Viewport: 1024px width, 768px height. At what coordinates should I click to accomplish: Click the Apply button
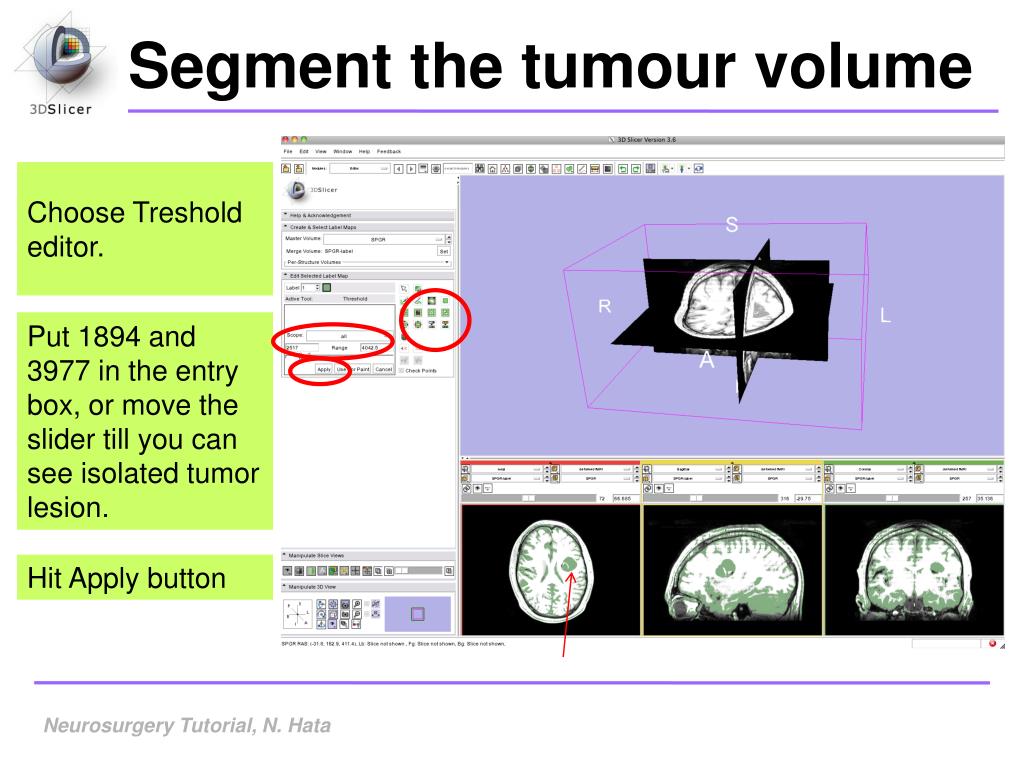pos(324,370)
